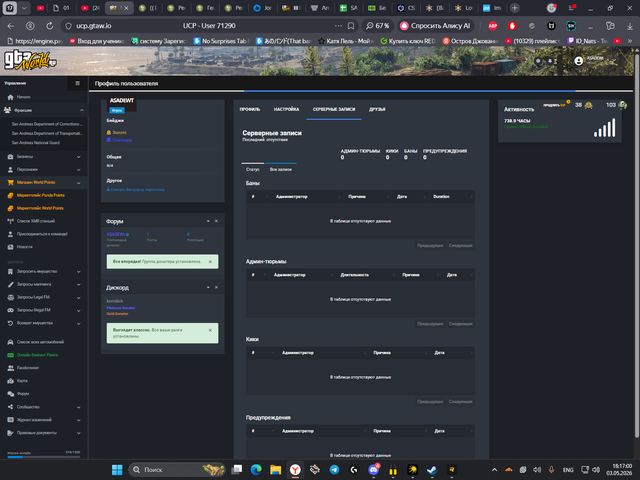
Task: Sort bans table by Администратор column
Action: [292, 197]
